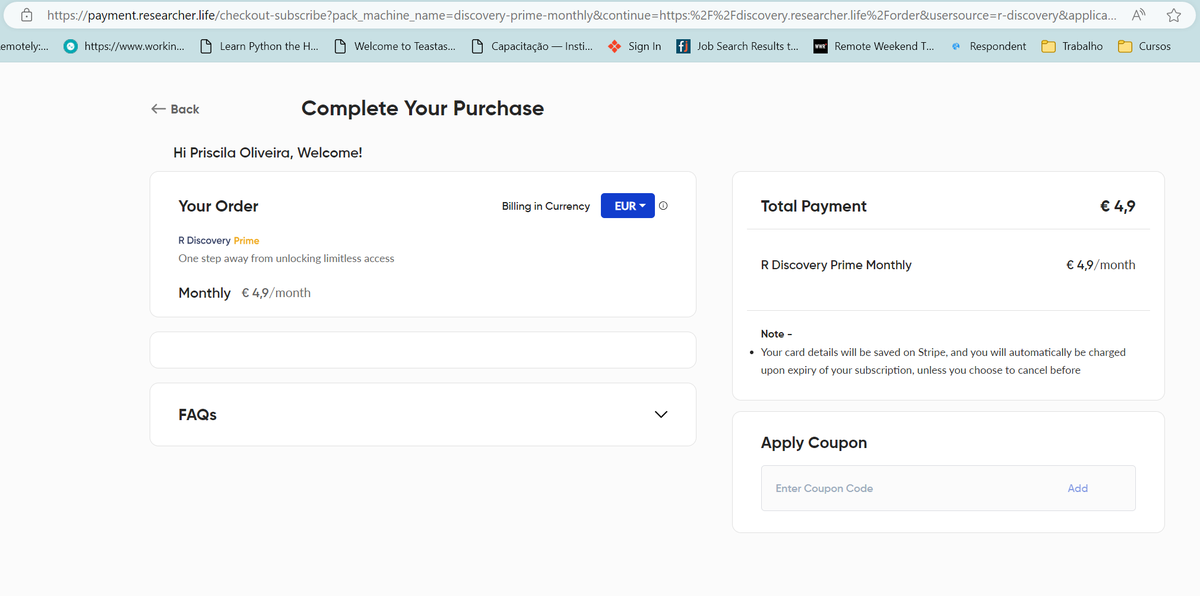The image size is (1200, 596).
Task: Expand the FAQs section chevron
Action: click(660, 414)
